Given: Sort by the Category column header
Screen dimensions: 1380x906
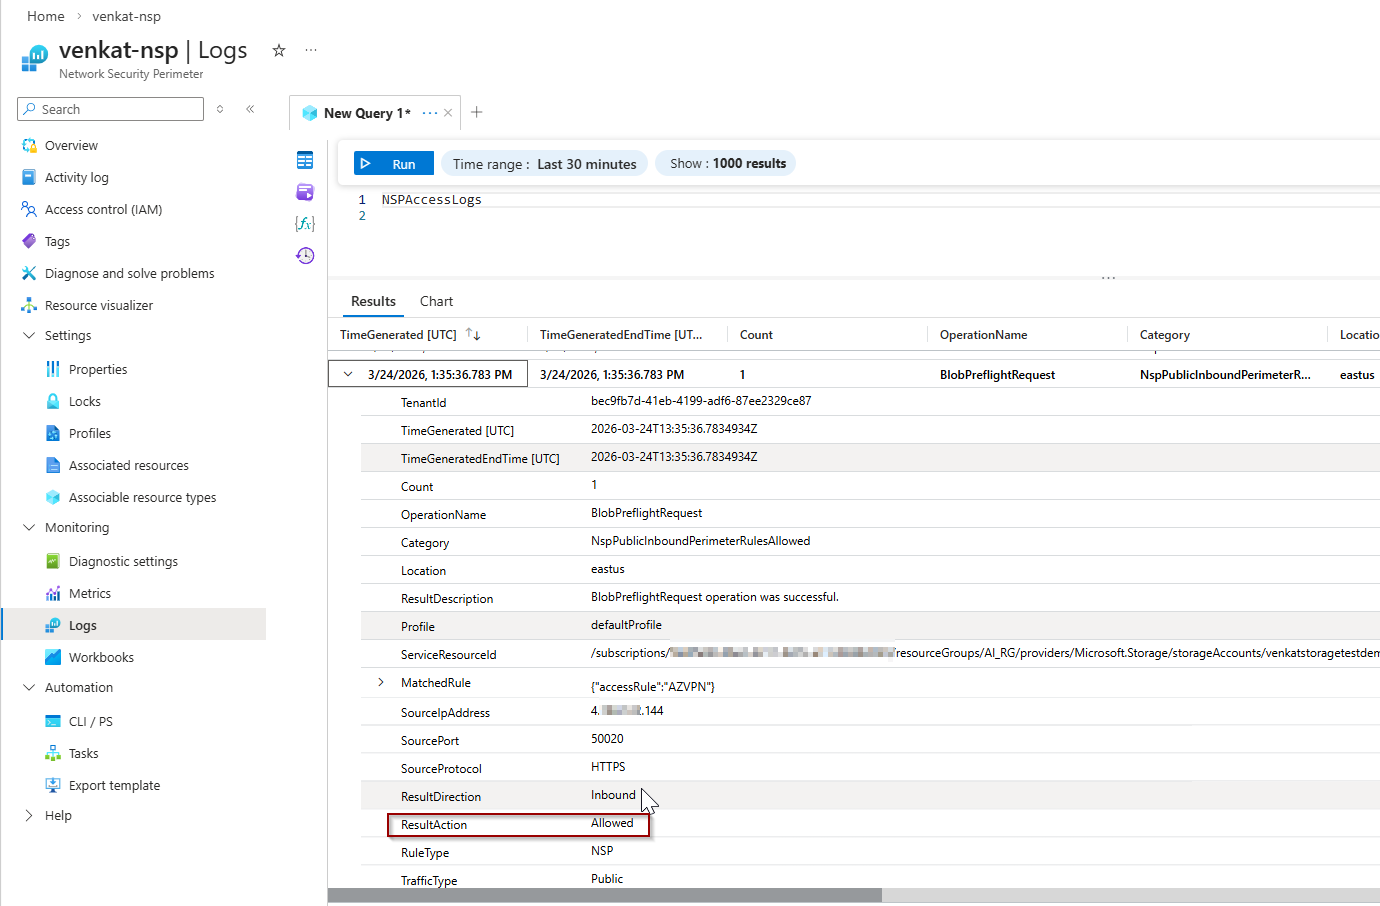Looking at the screenshot, I should pyautogui.click(x=1164, y=335).
